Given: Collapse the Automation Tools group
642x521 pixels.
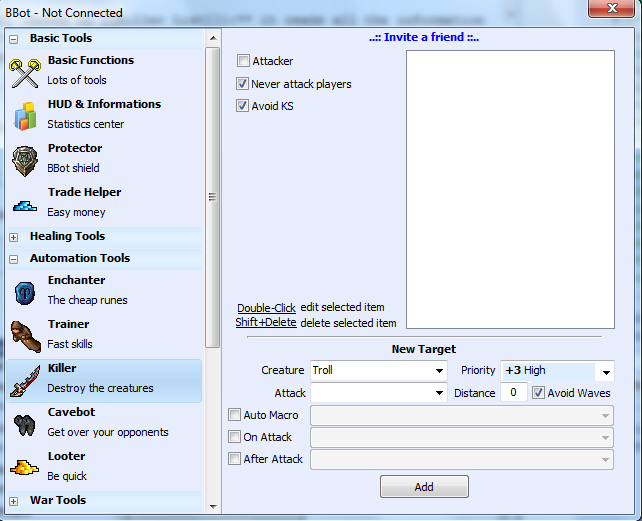Looking at the screenshot, I should 14,259.
